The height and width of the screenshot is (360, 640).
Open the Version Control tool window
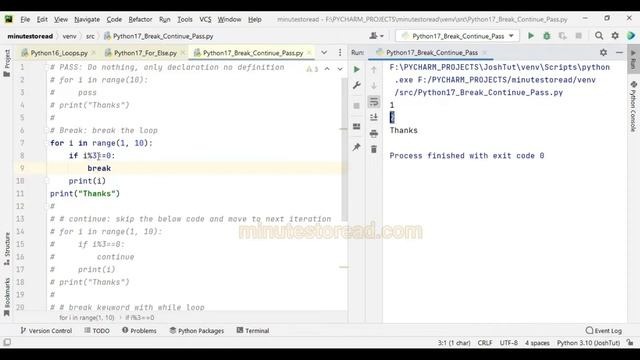(x=46, y=331)
